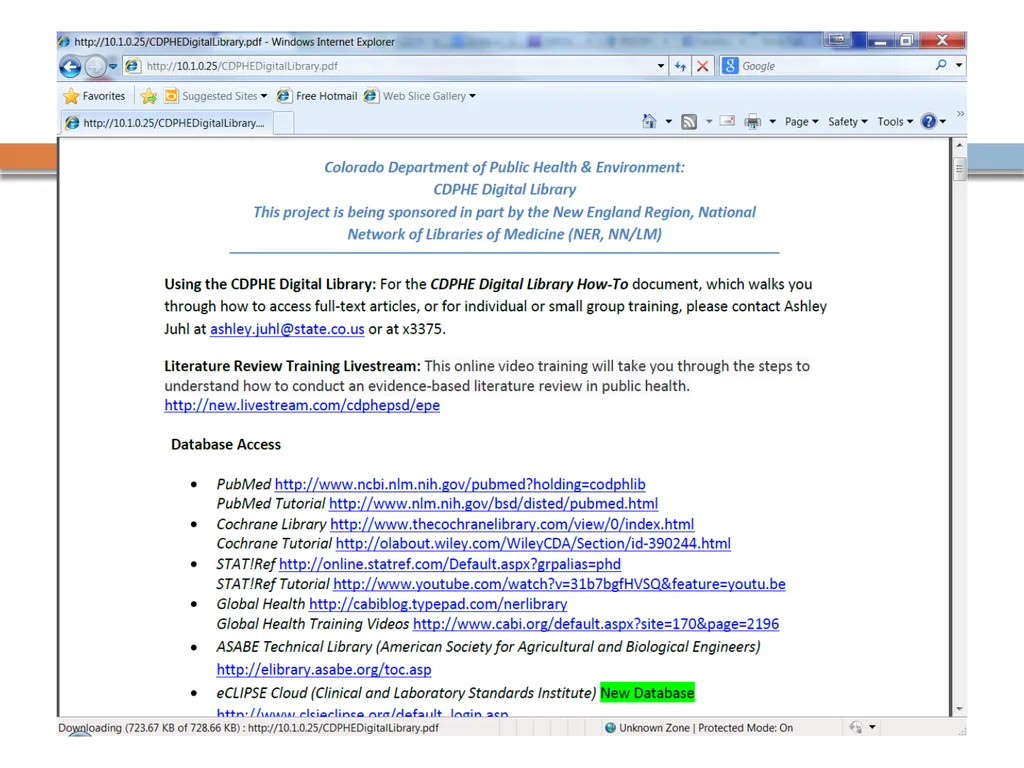Viewport: 1024px width, 768px height.
Task: Open the PubMed holding=codphlib link
Action: coord(460,484)
